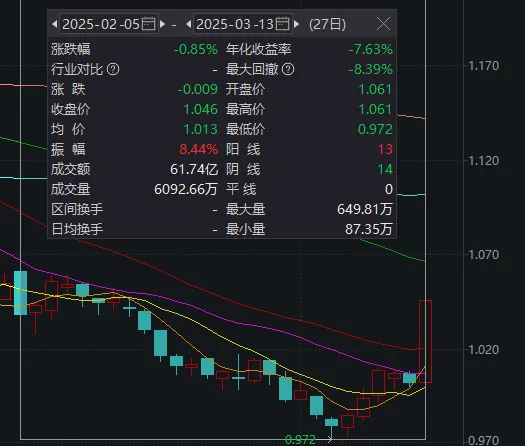525x446 pixels.
Task: Click the 最大回撤 help question-mark icon
Action: 288,69
